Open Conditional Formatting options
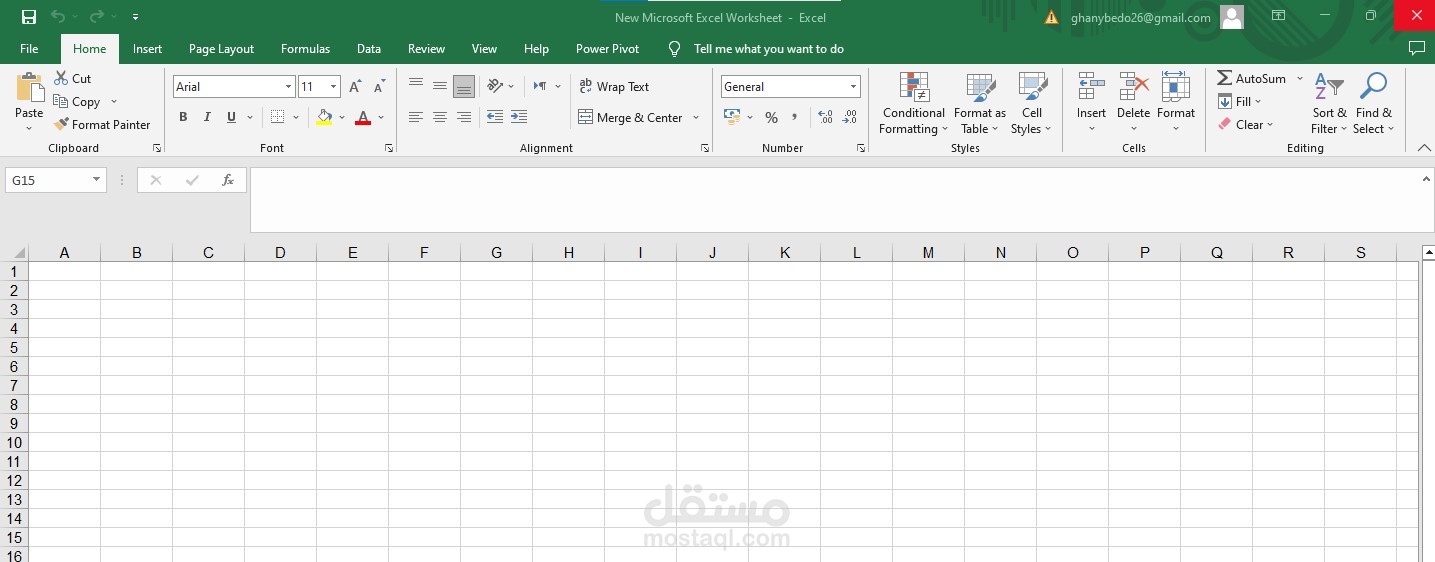This screenshot has height=562, width=1435. pos(913,103)
